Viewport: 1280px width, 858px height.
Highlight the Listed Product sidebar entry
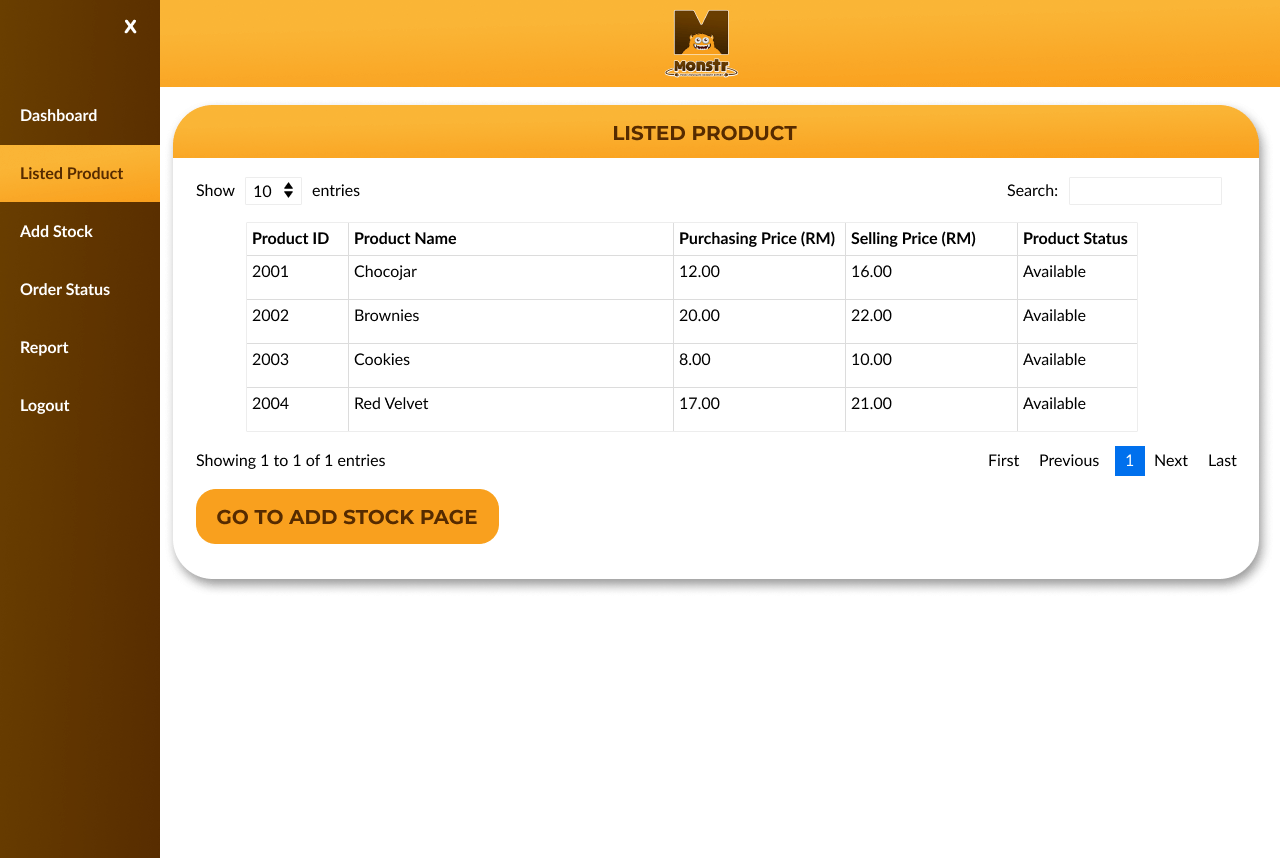(71, 173)
